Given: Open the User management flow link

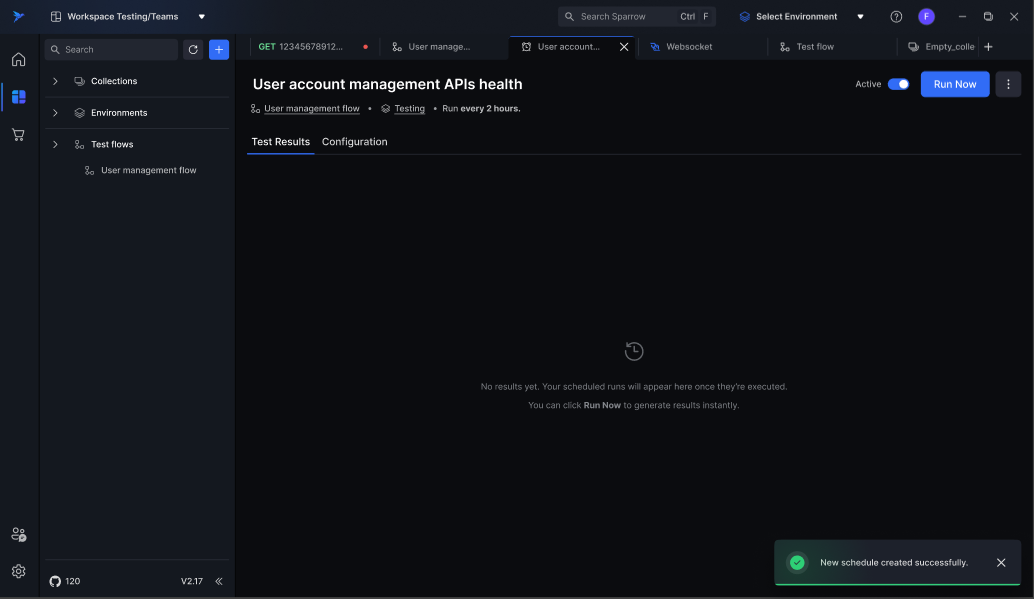Looking at the screenshot, I should [x=311, y=109].
